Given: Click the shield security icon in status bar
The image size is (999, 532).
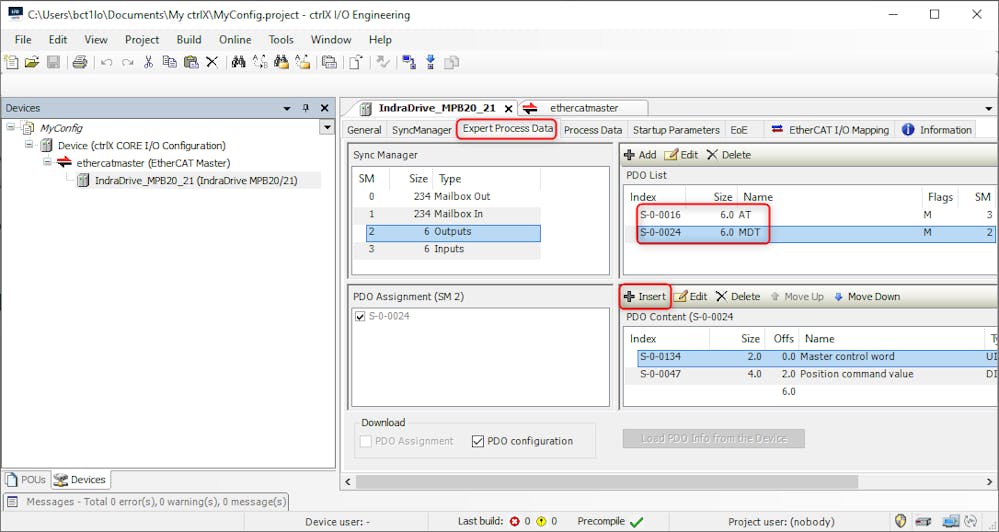Looking at the screenshot, I should tap(900, 521).
